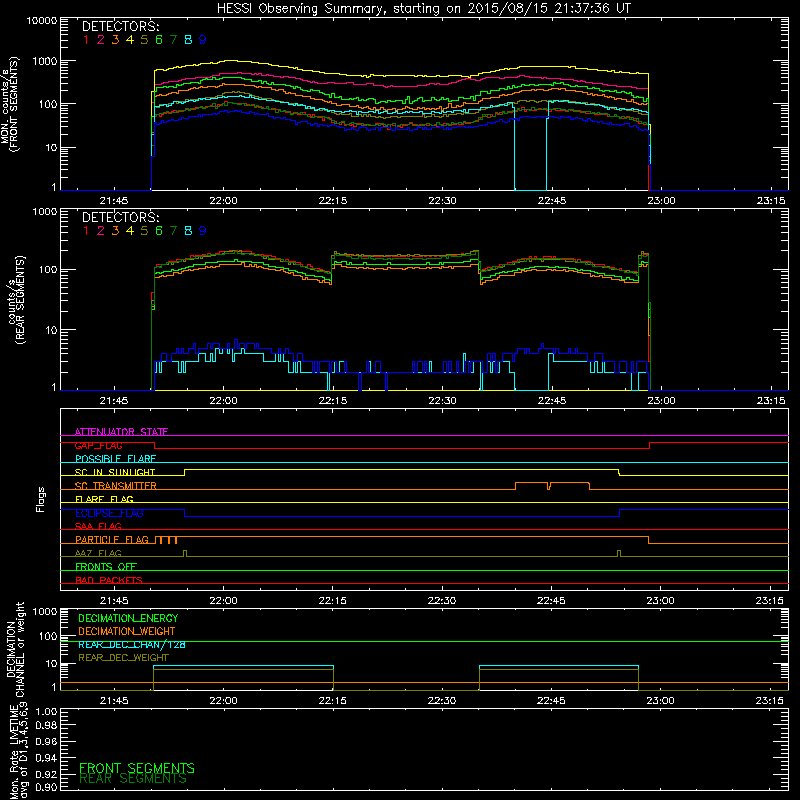800x800 pixels.
Task: Click the REAR SEGMENTS livetime legend text
Action: [133, 779]
